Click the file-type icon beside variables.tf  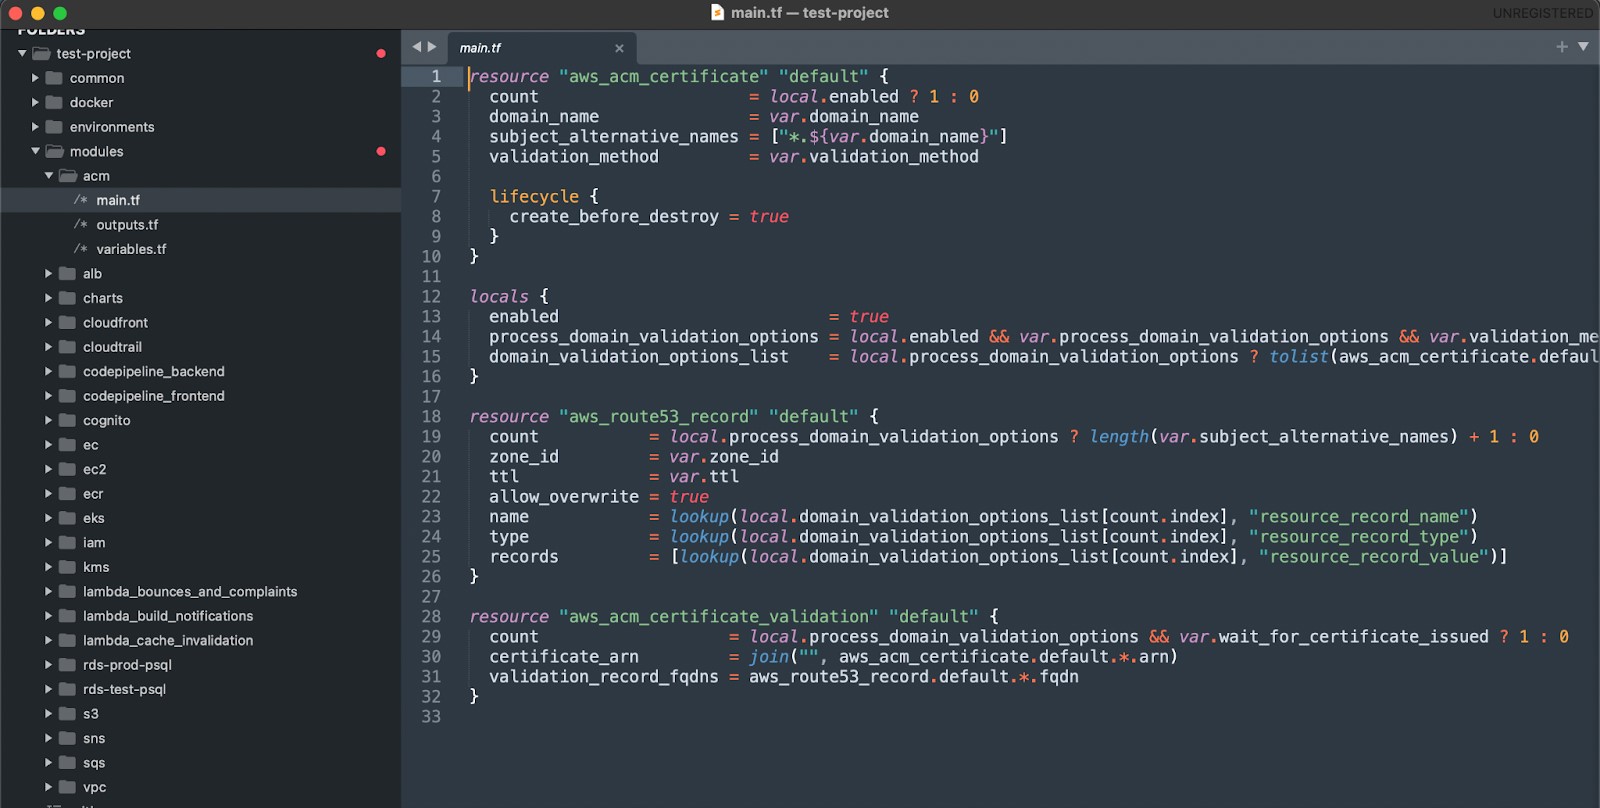(x=80, y=249)
